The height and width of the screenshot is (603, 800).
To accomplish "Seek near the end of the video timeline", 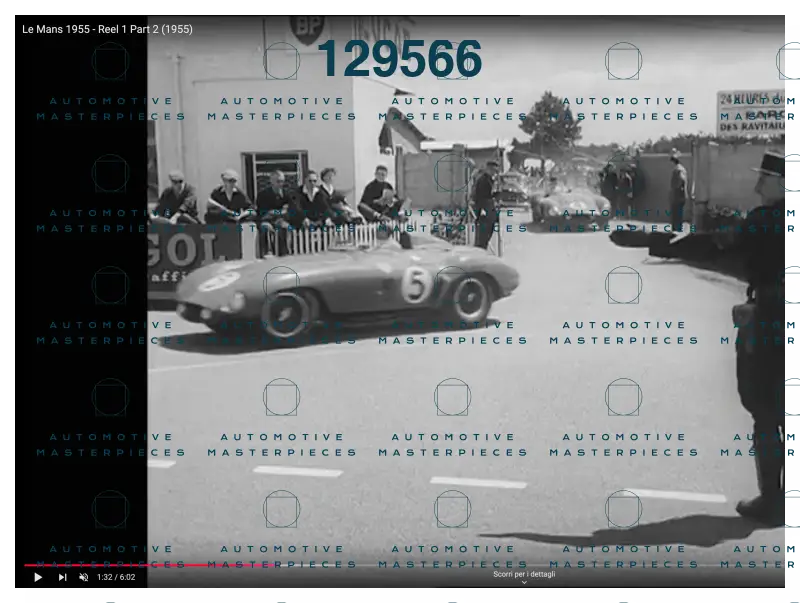I will tap(765, 565).
